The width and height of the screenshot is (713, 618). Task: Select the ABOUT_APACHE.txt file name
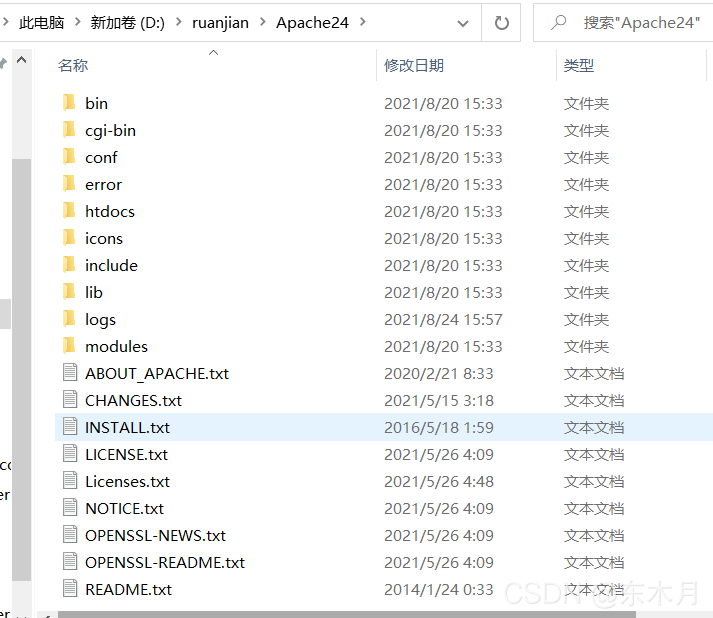(x=157, y=374)
